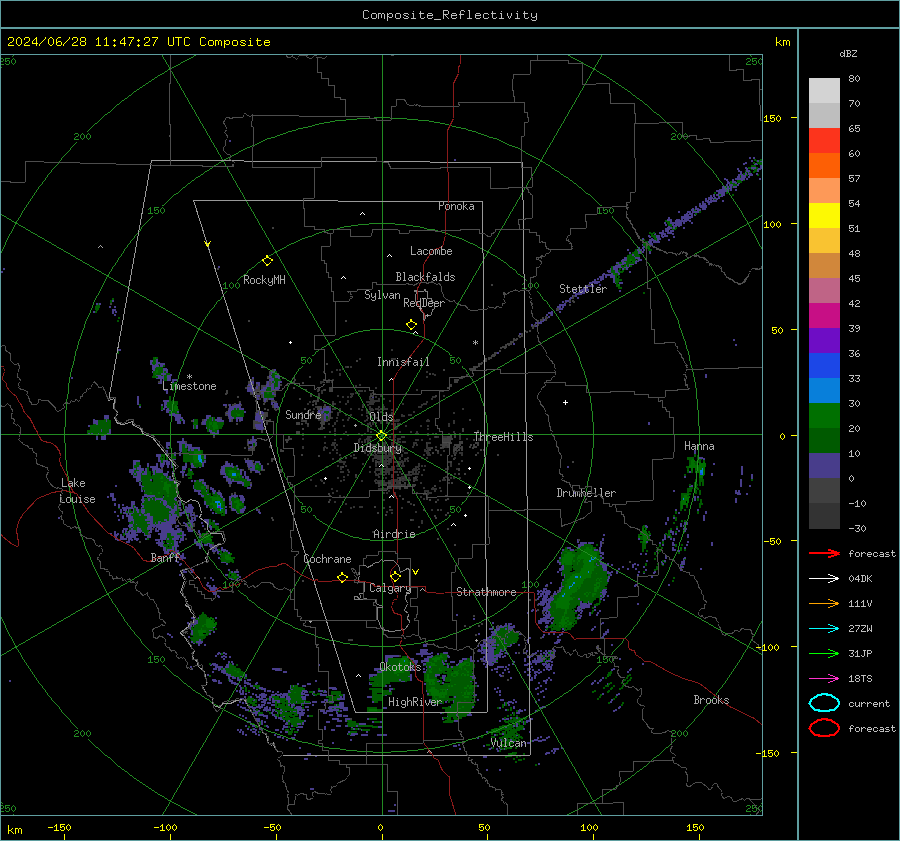900x841 pixels.
Task: Click the yellow radar-site diamond at Didsbury
Action: [x=381, y=436]
